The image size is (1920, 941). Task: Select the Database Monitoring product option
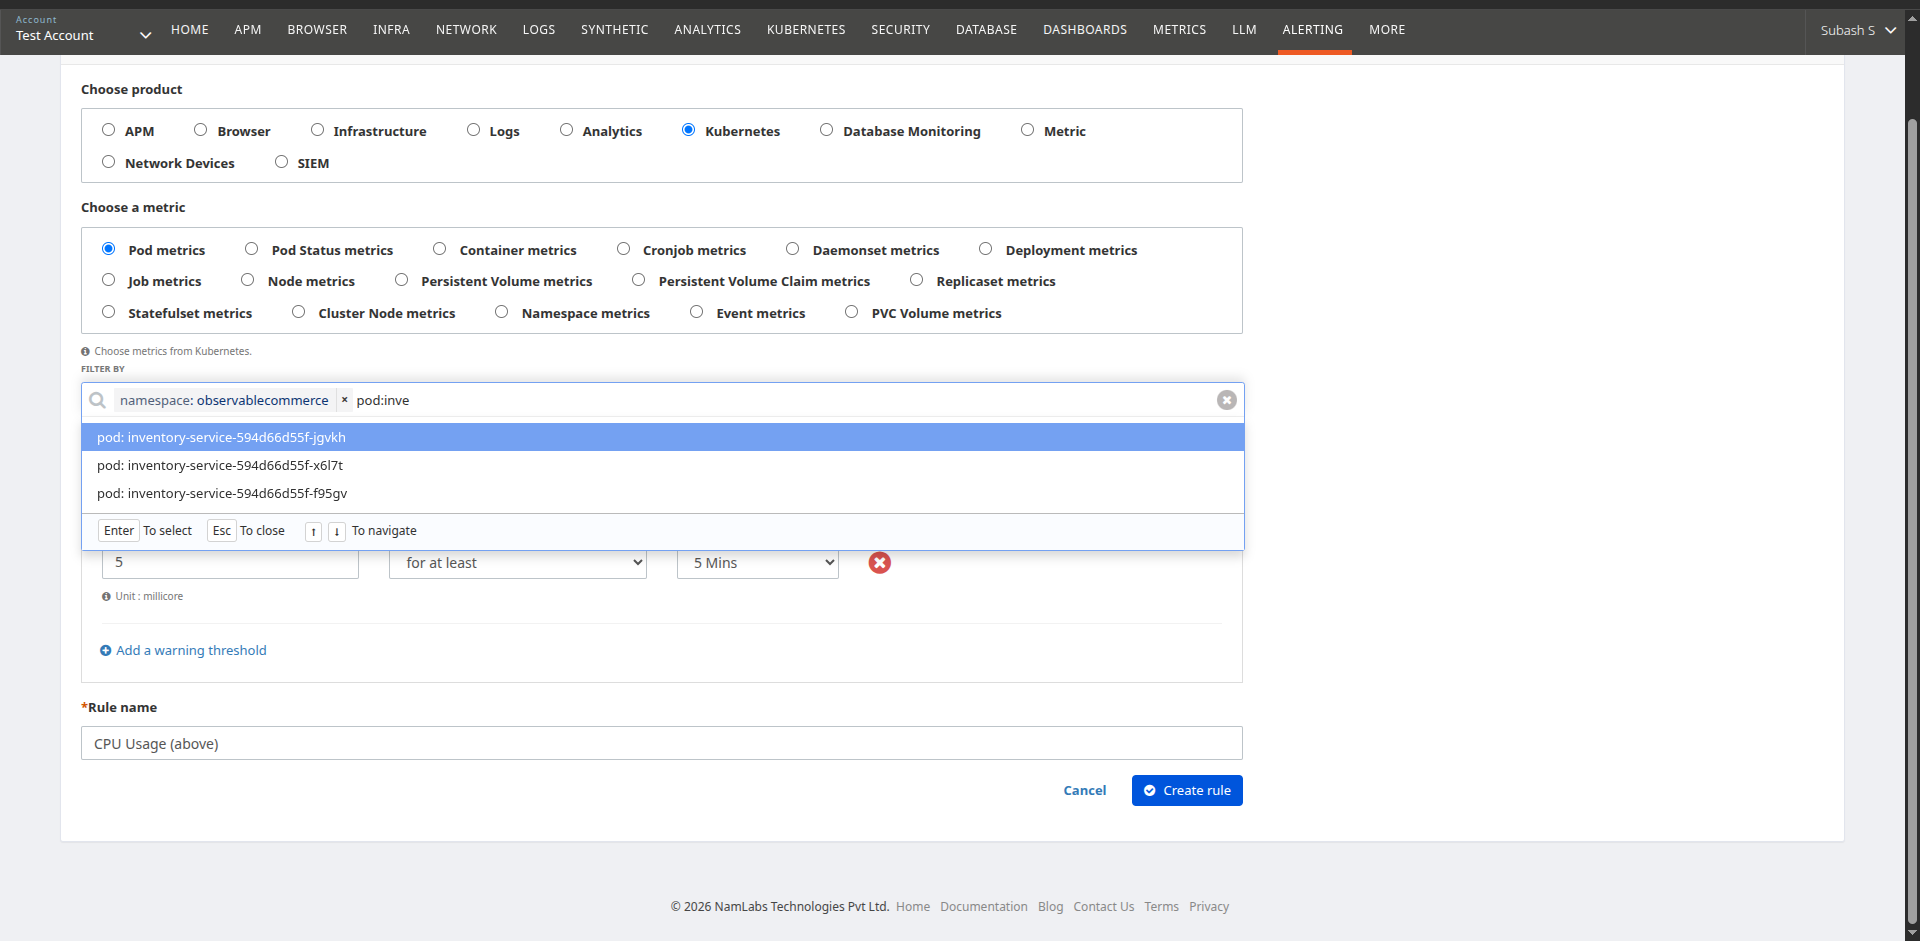[826, 130]
